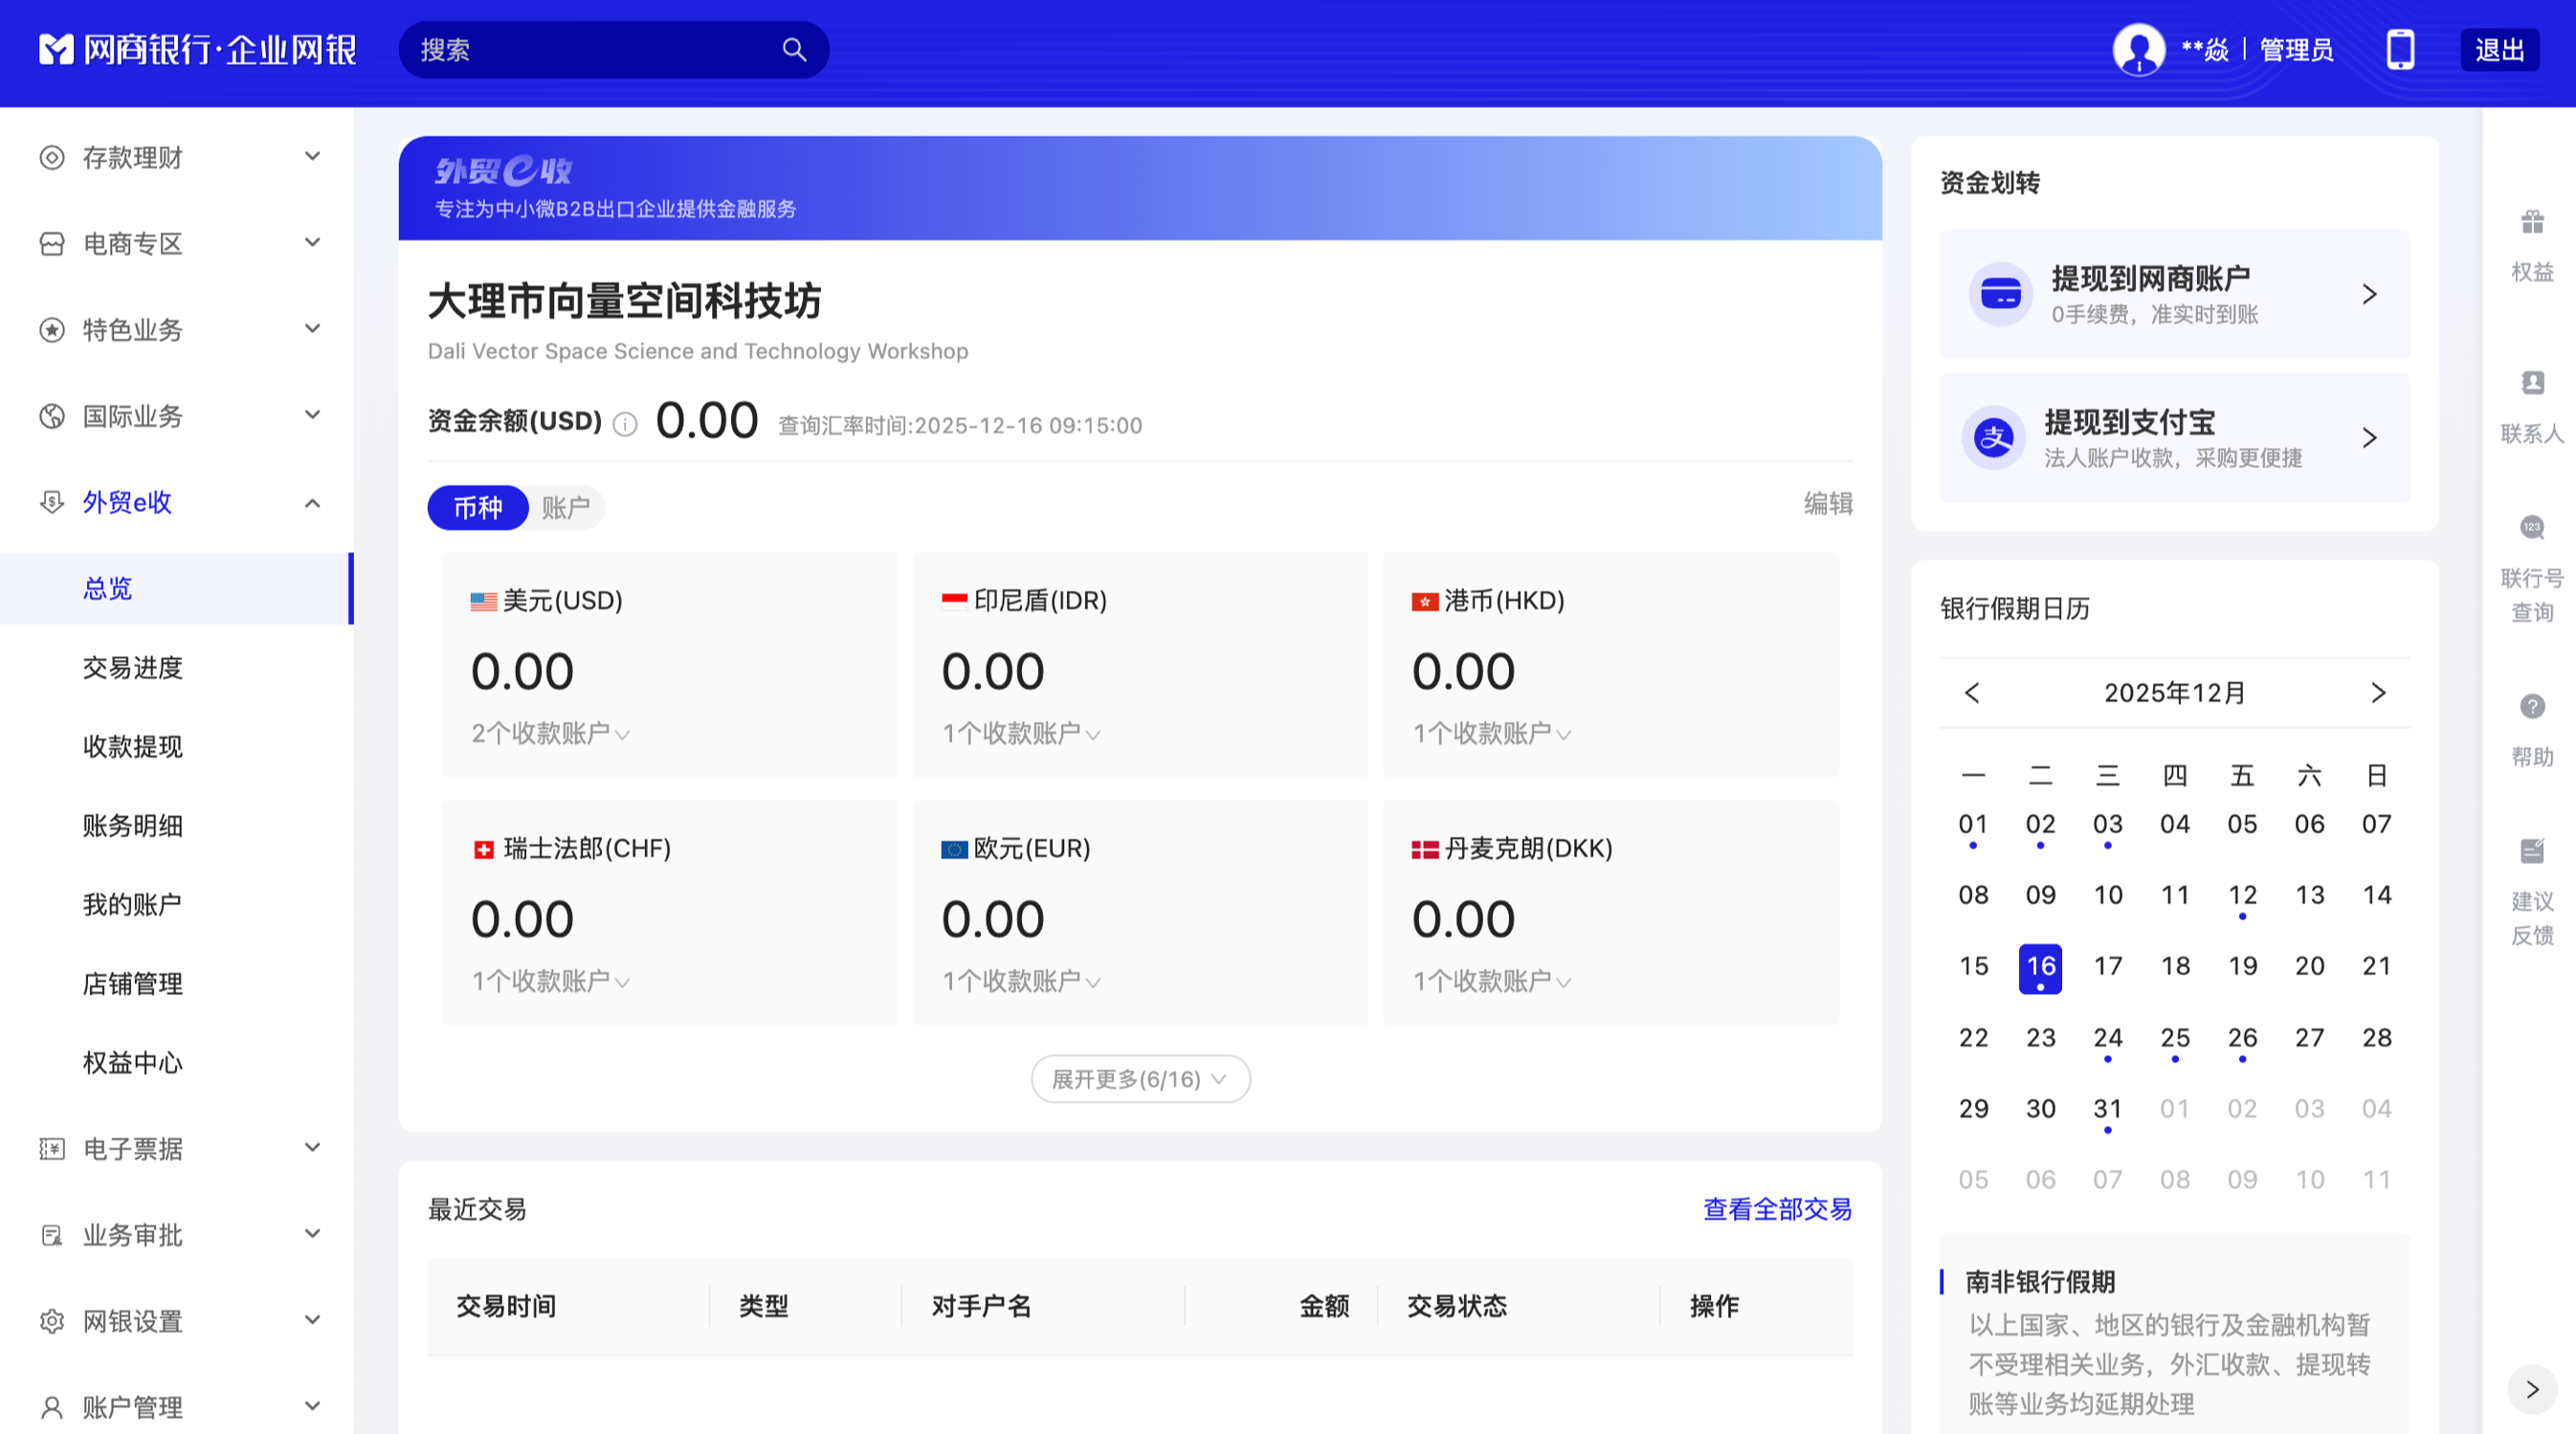Click the user avatar icon in header
Viewport: 2576px width, 1434px height.
click(x=2138, y=49)
